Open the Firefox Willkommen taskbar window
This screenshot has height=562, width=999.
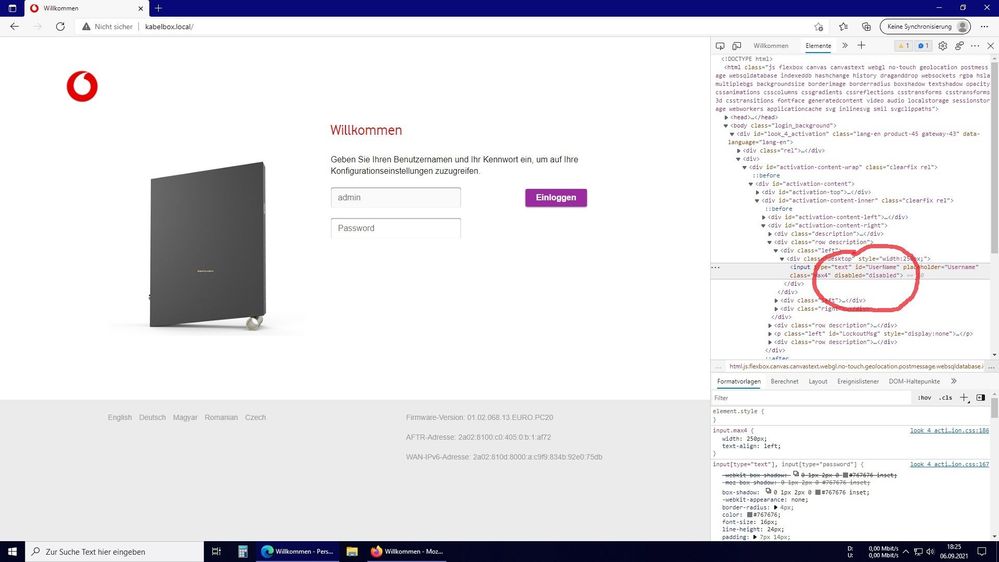(407, 551)
